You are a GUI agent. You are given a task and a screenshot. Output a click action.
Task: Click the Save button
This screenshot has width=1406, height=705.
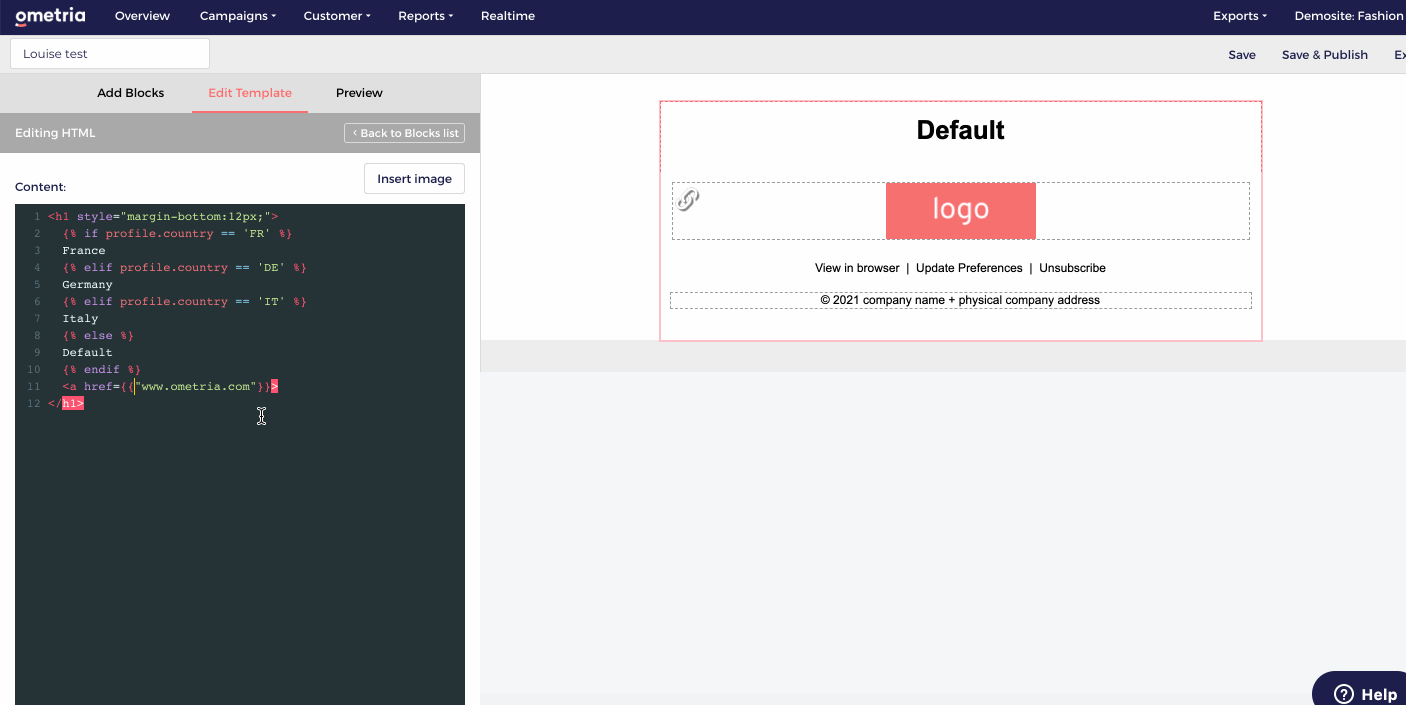[1242, 55]
